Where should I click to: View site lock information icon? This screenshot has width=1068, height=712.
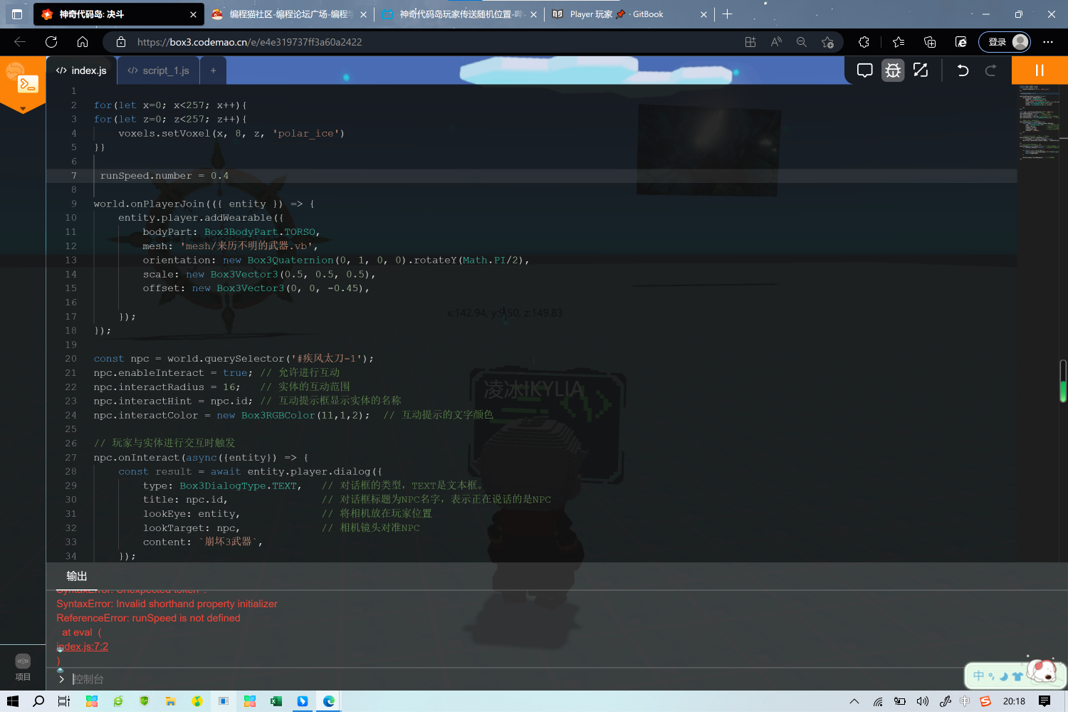tap(121, 42)
